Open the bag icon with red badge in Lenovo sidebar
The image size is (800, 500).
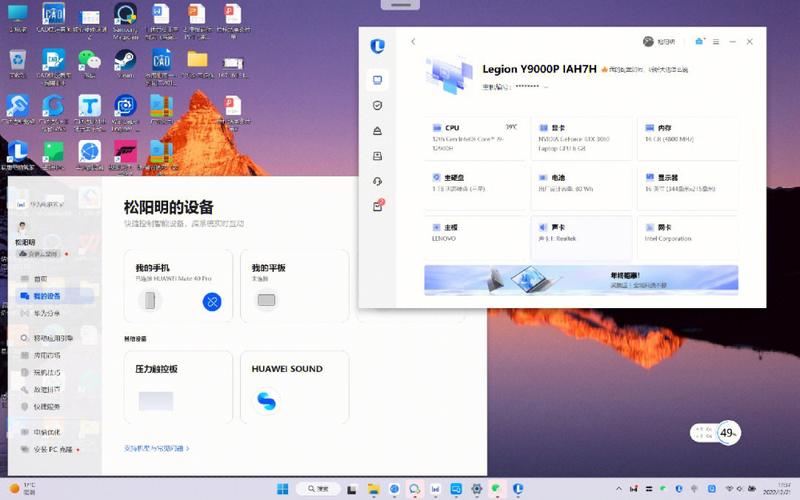[x=378, y=206]
